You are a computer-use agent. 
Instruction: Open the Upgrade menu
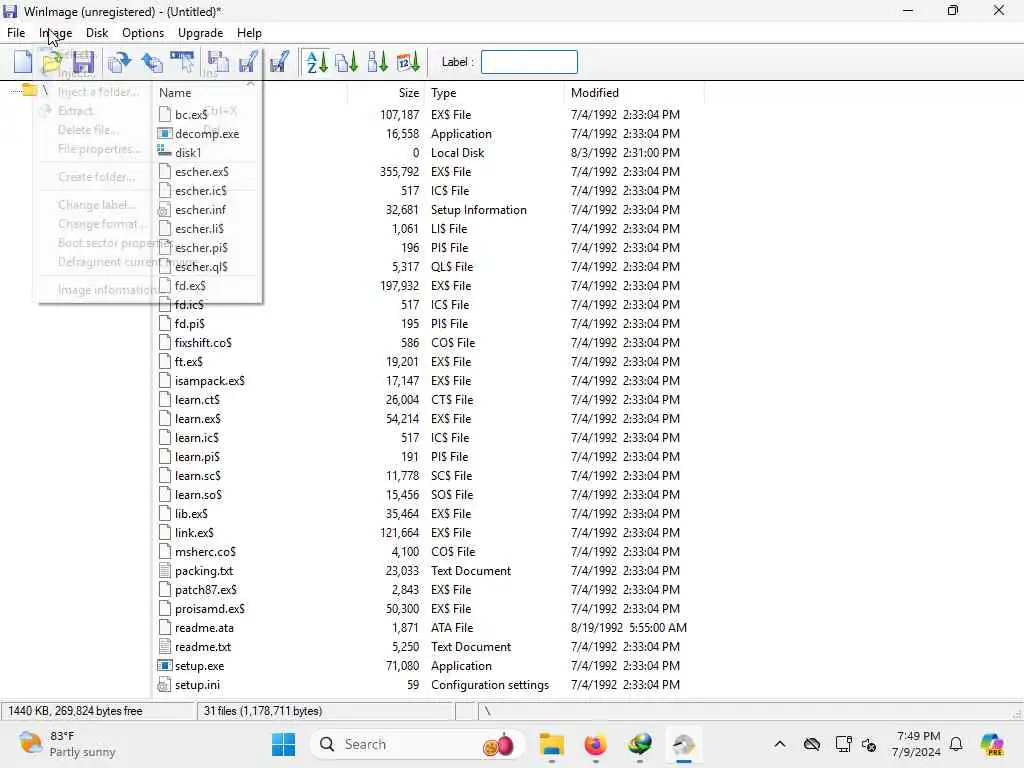[200, 33]
